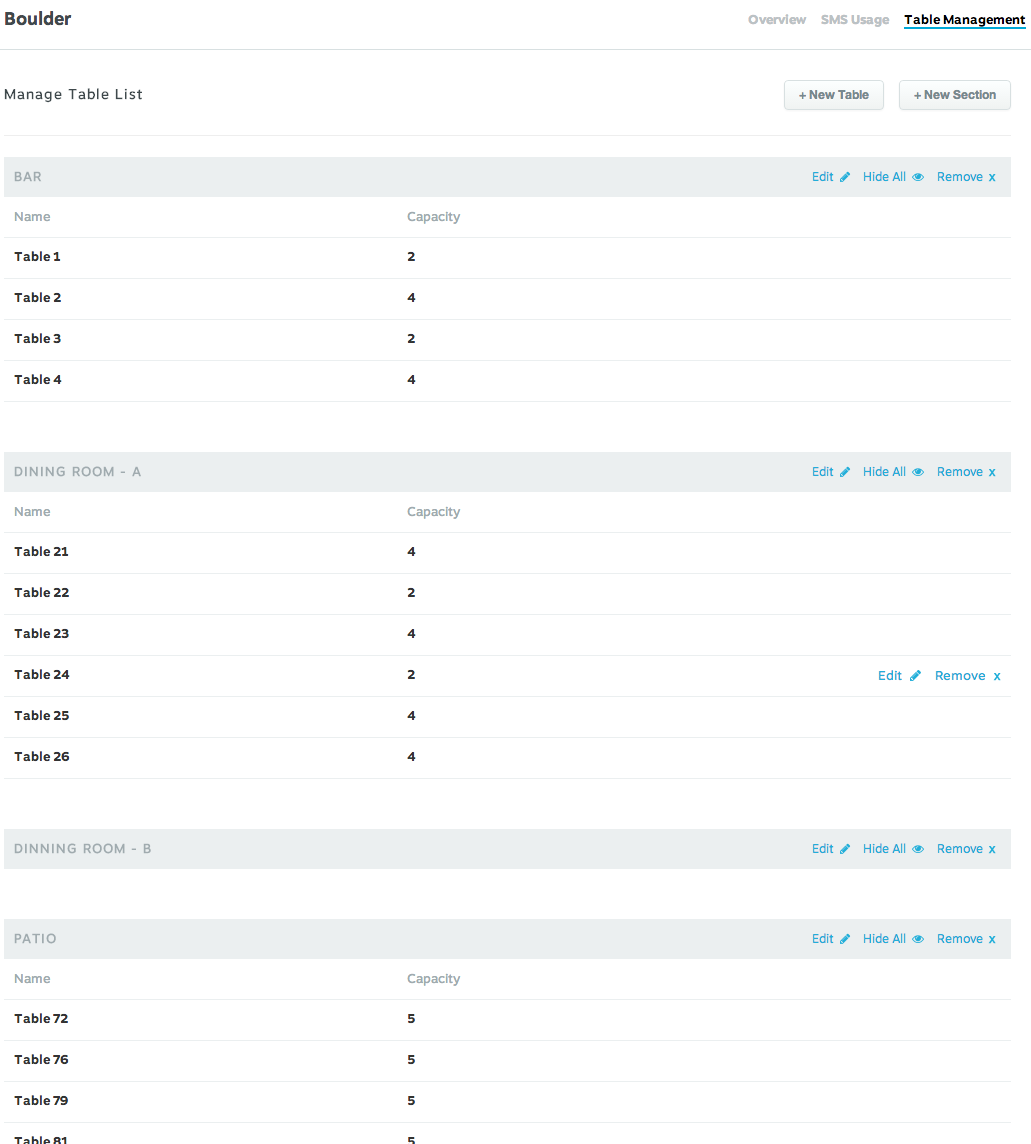Select the Table 76 row name
The height and width of the screenshot is (1144, 1031).
tap(42, 1059)
